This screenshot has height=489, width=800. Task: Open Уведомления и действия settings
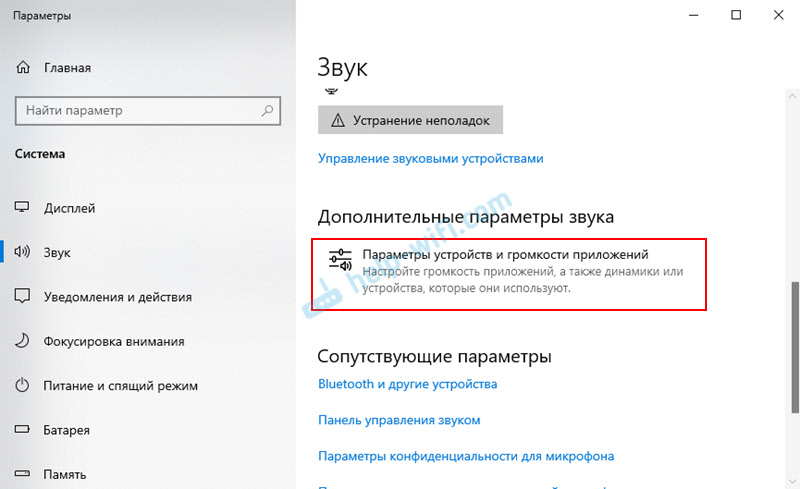(x=118, y=297)
